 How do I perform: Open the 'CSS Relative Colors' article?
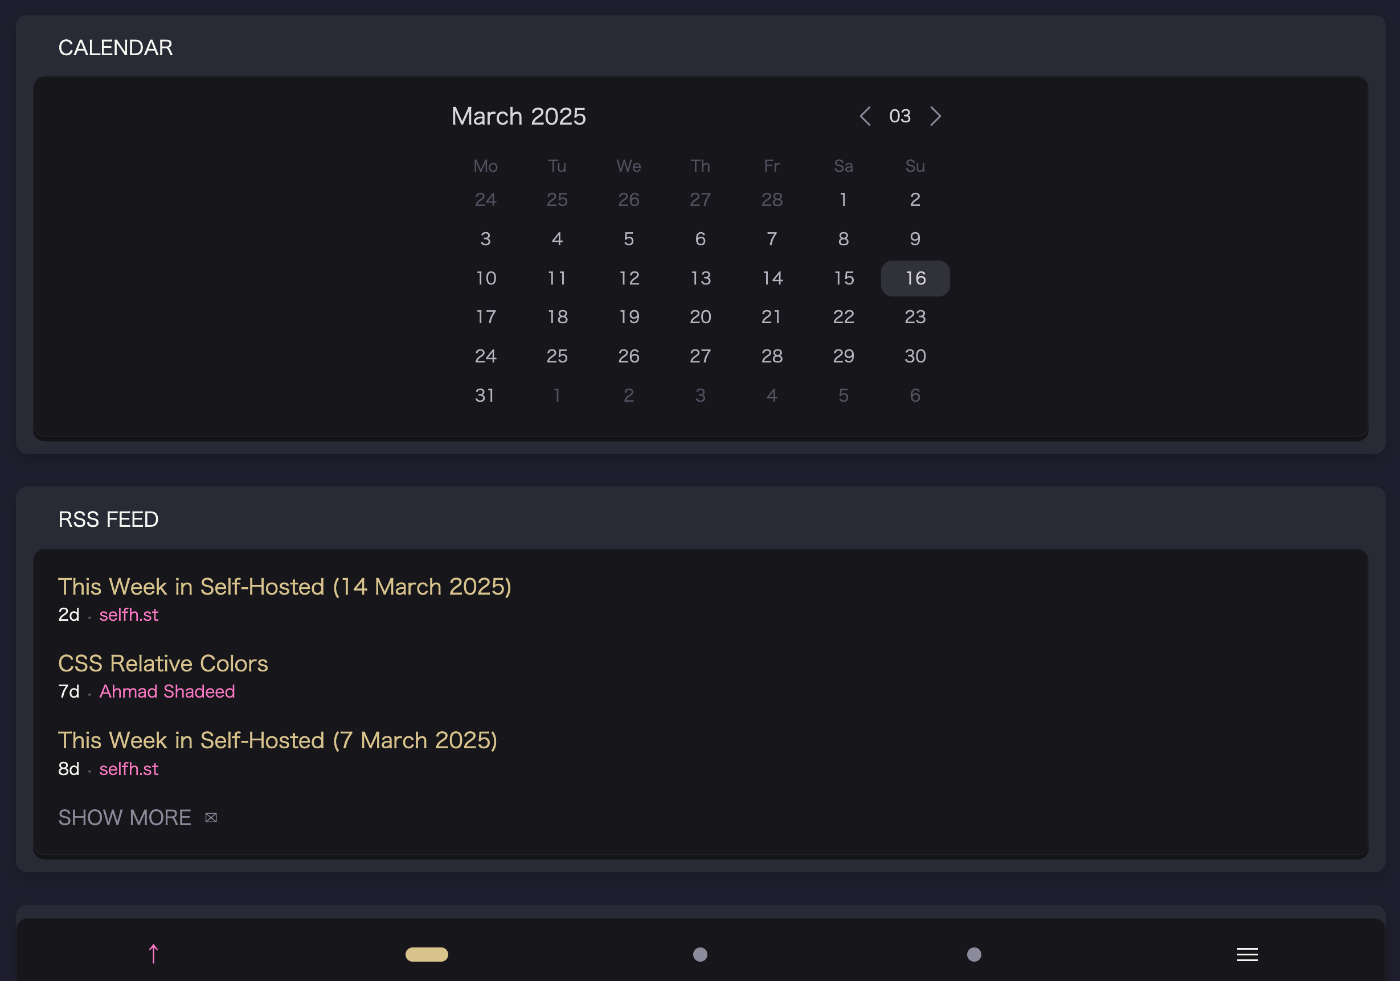click(x=163, y=664)
